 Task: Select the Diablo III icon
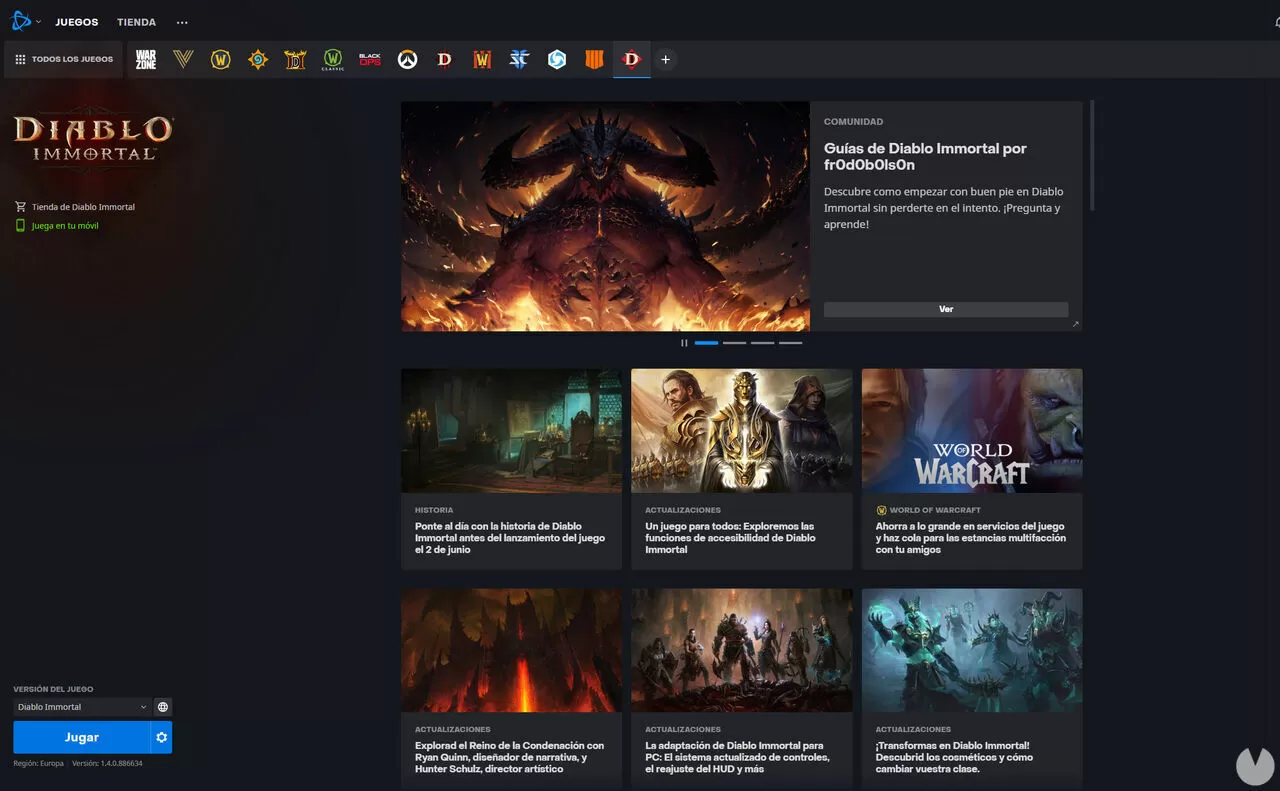pos(445,60)
